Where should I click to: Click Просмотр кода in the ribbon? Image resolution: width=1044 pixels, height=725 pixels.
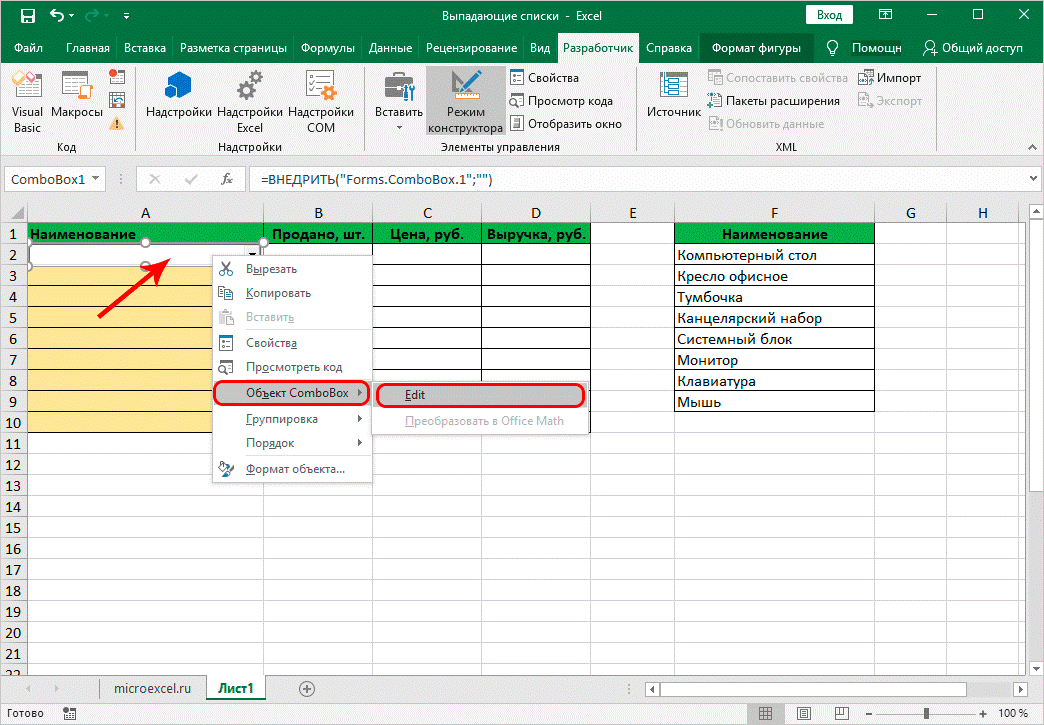pos(569,101)
